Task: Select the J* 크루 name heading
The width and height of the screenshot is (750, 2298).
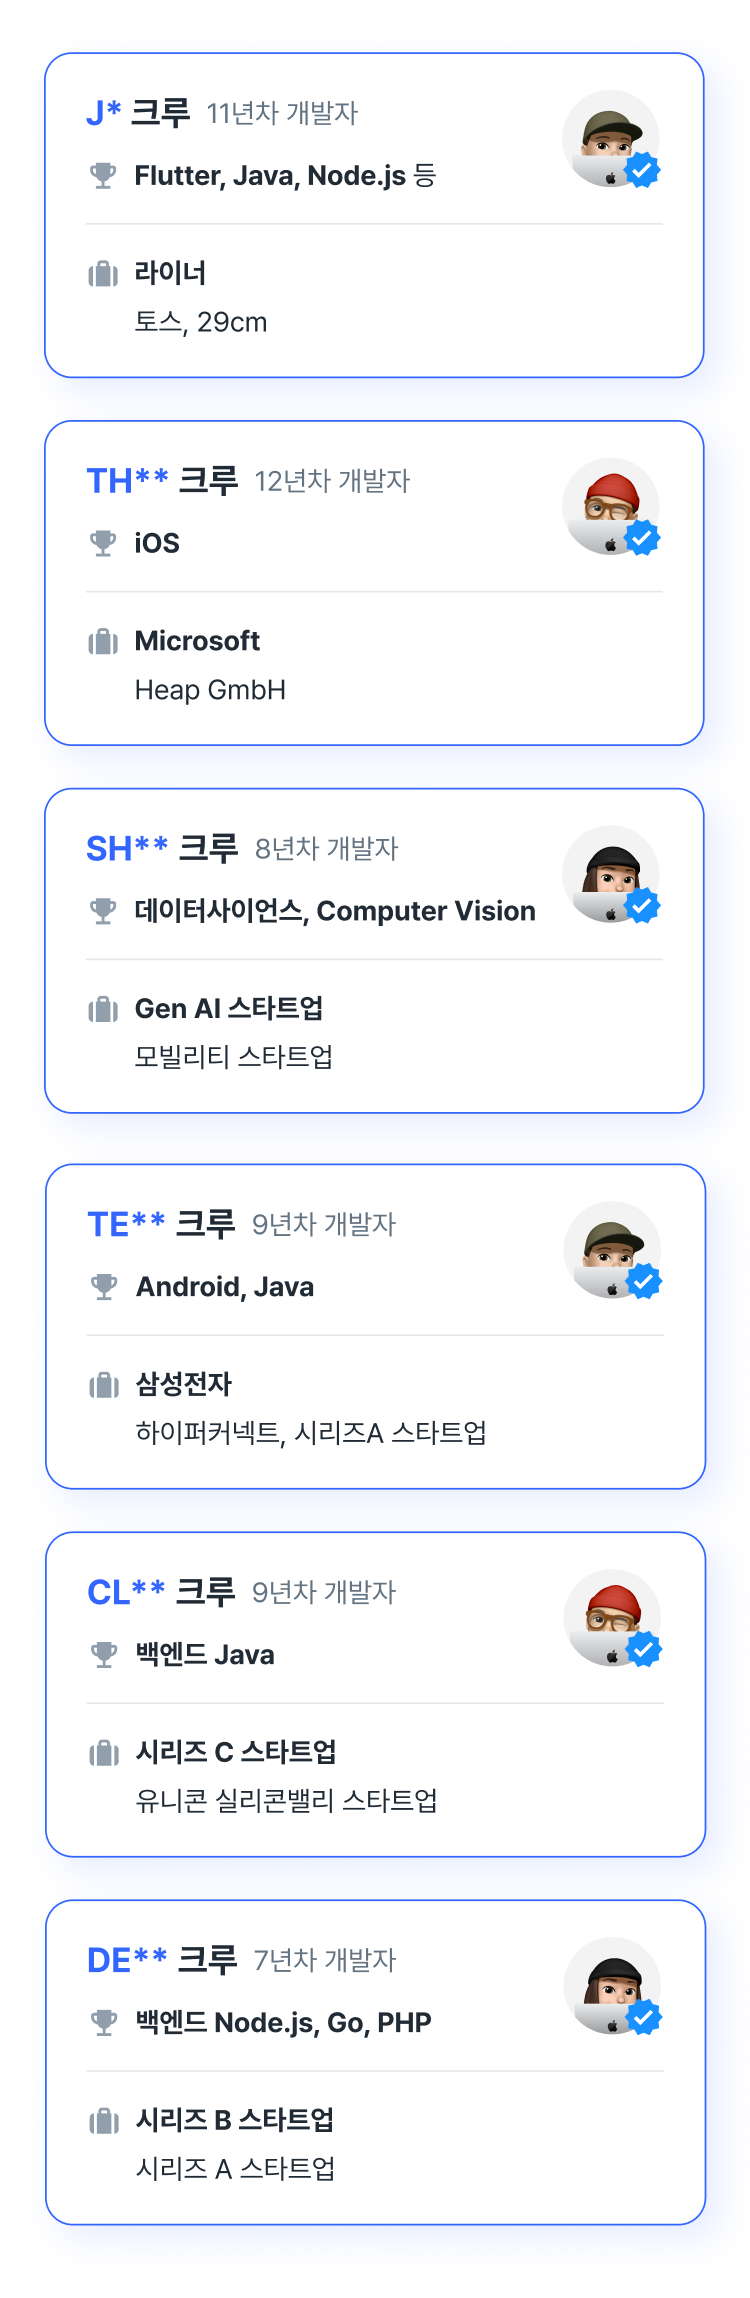Action: pyautogui.click(x=138, y=113)
